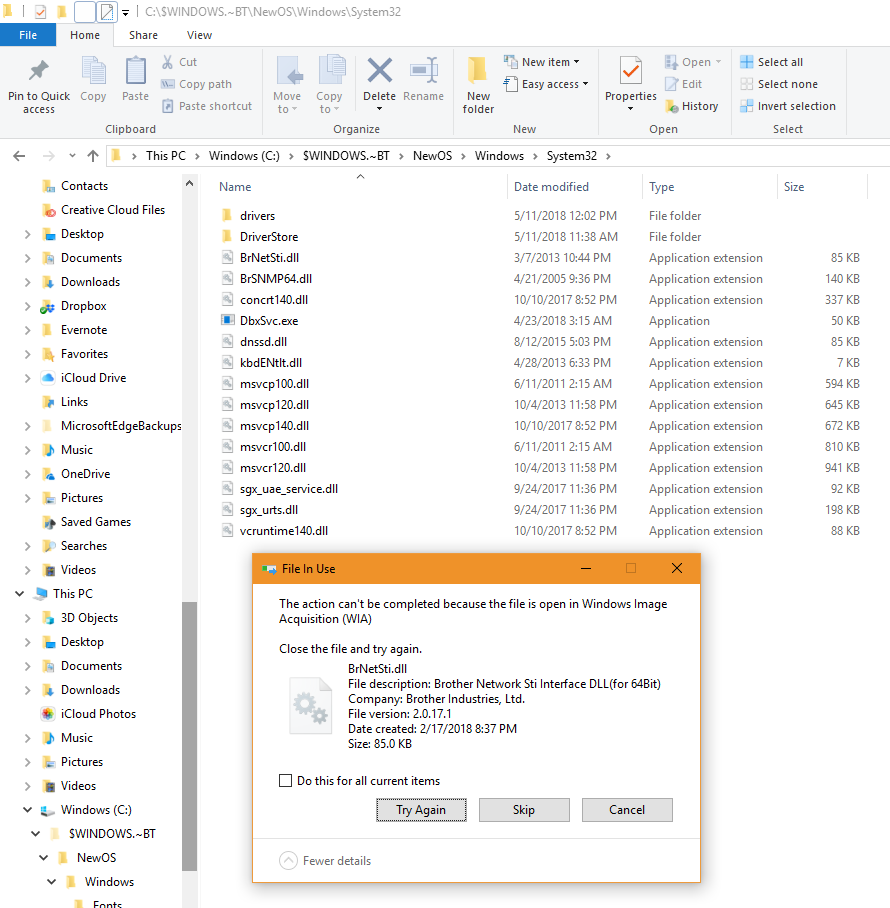Expand the OneDrive tree node

click(27, 474)
